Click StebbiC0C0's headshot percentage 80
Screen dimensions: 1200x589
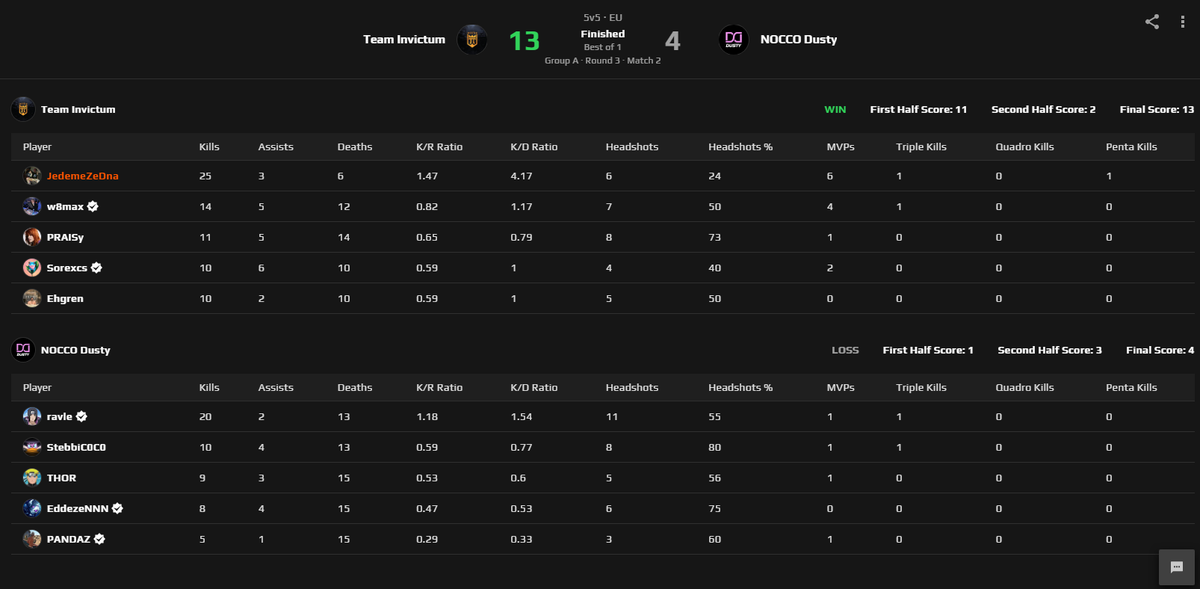coord(714,447)
